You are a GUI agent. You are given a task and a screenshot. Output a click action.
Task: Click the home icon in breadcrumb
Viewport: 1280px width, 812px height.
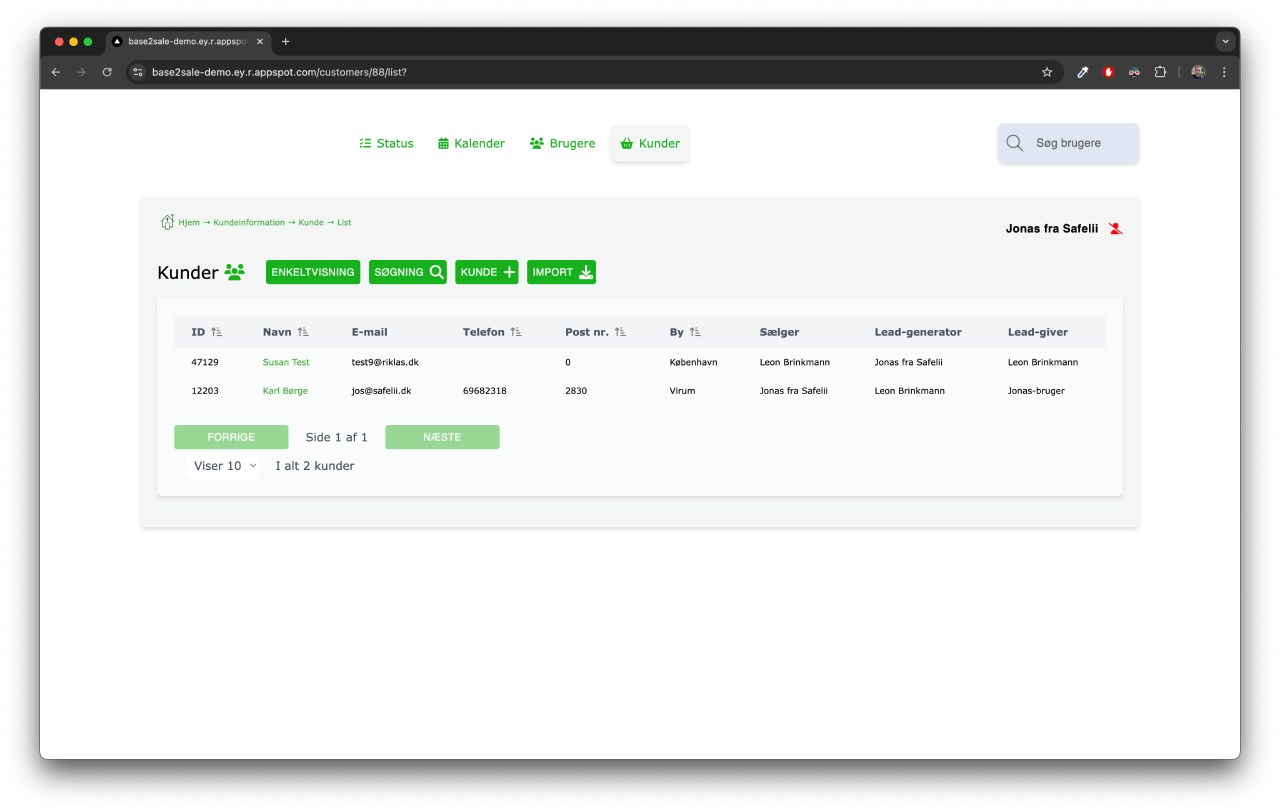(167, 222)
